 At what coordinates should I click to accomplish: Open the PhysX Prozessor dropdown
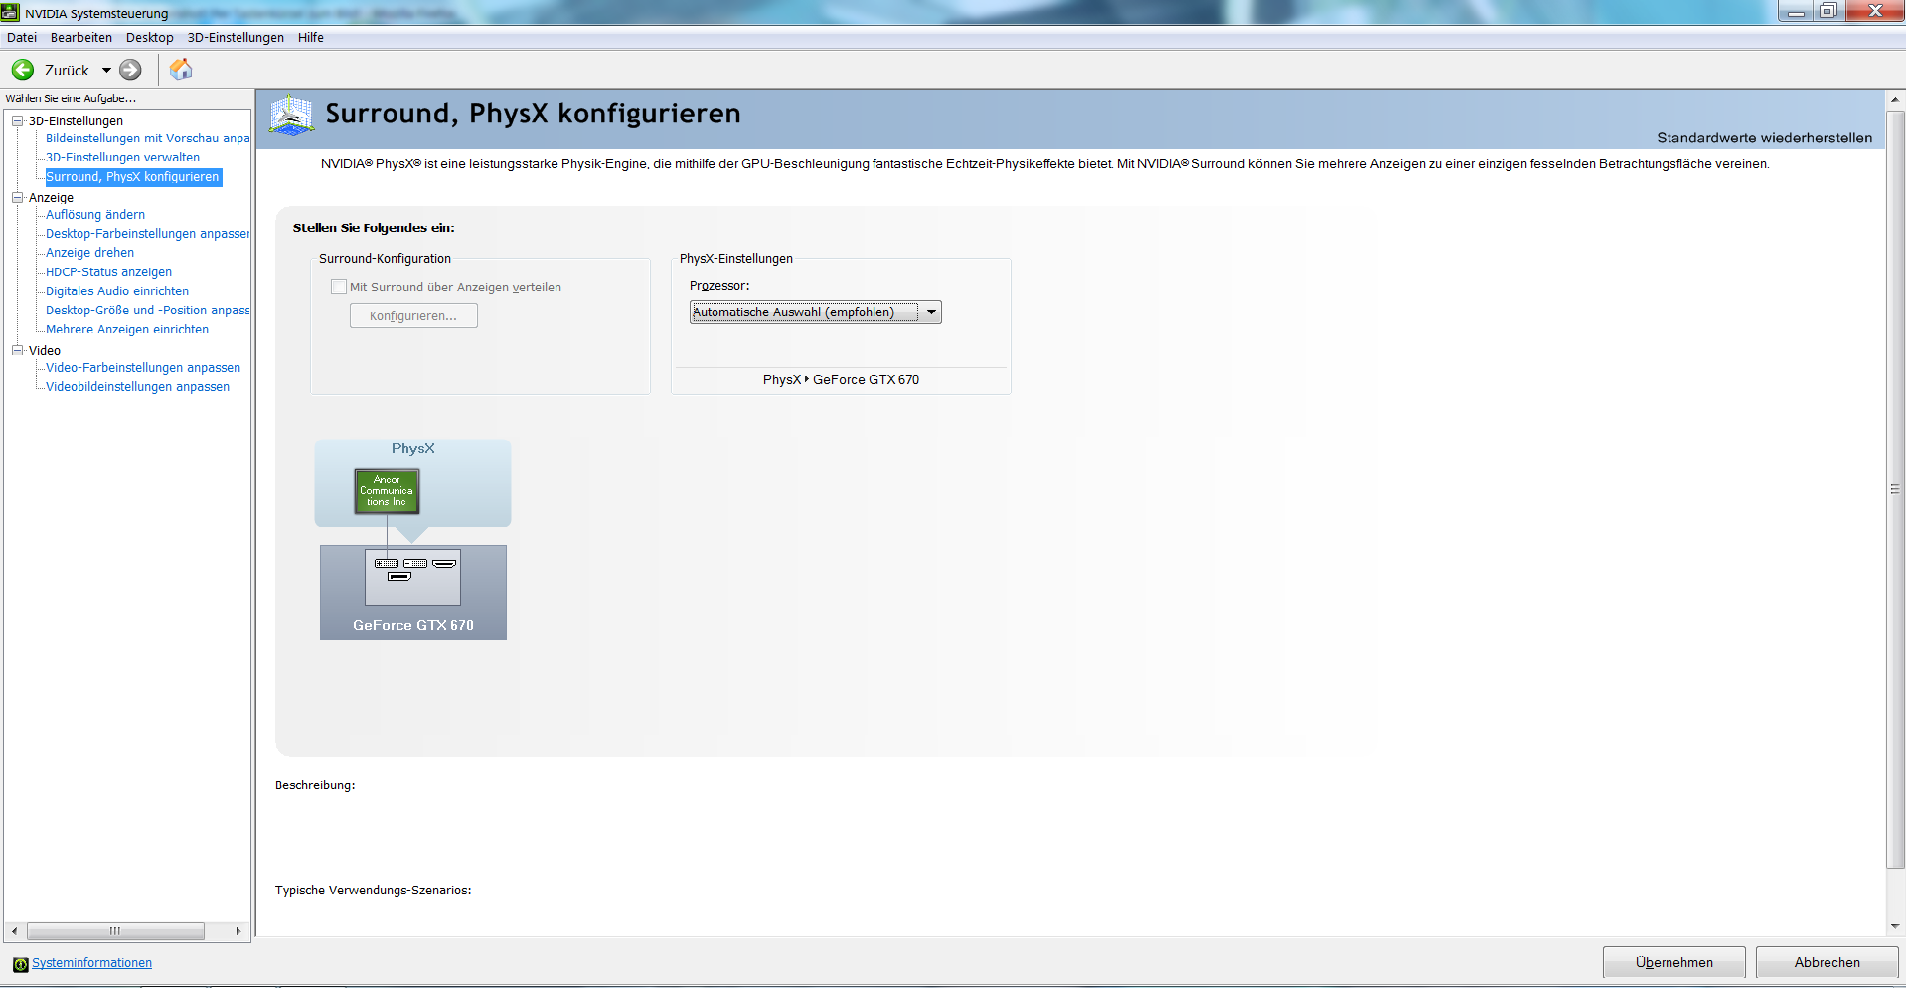815,312
